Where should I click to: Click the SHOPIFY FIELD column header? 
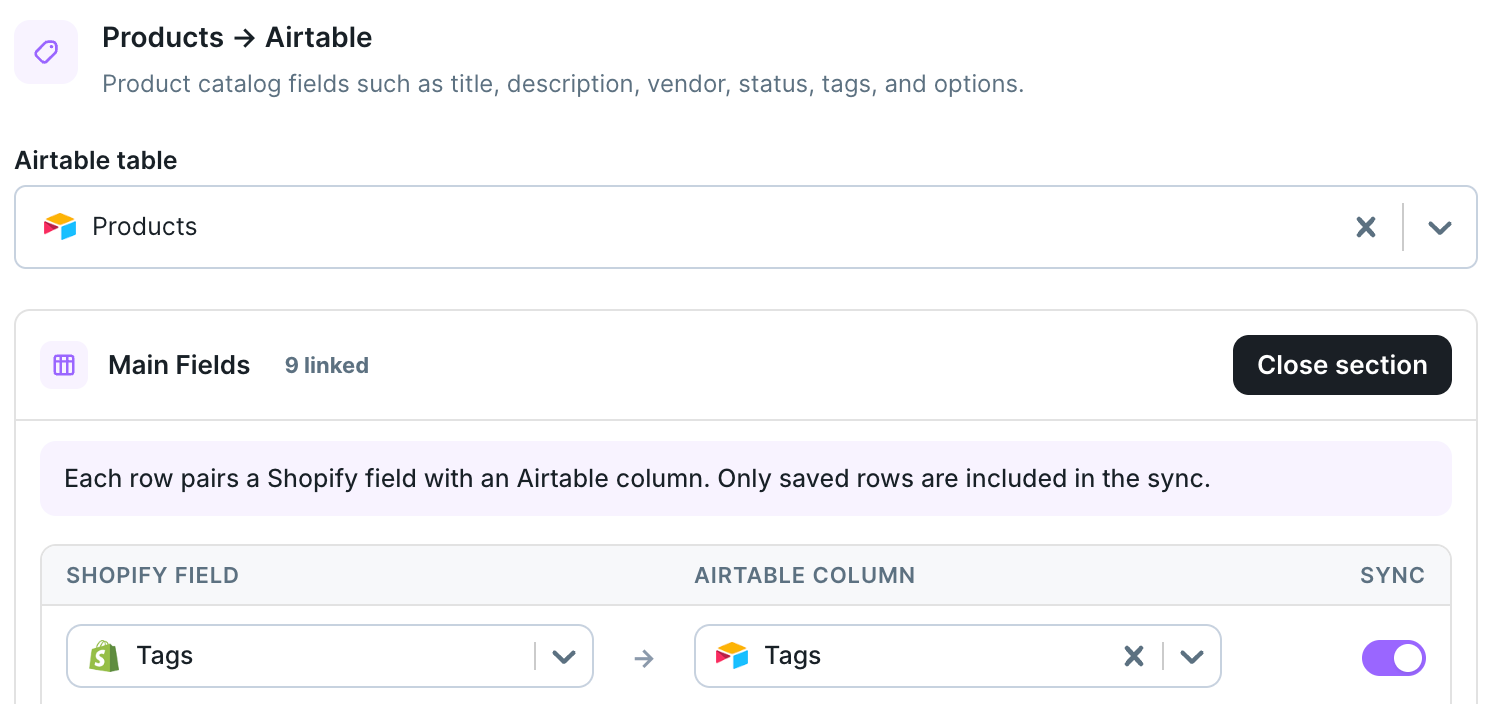coord(152,575)
